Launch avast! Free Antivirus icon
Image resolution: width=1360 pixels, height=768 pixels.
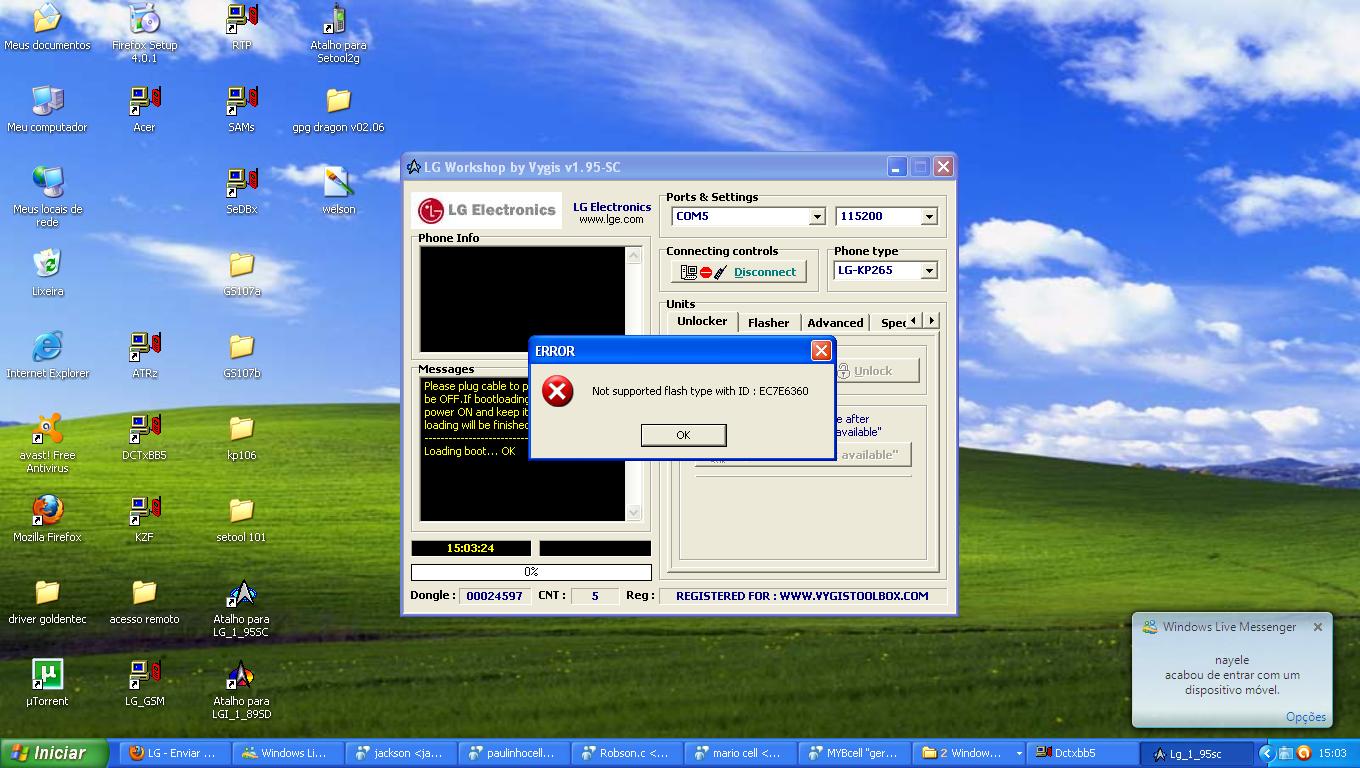coord(47,443)
